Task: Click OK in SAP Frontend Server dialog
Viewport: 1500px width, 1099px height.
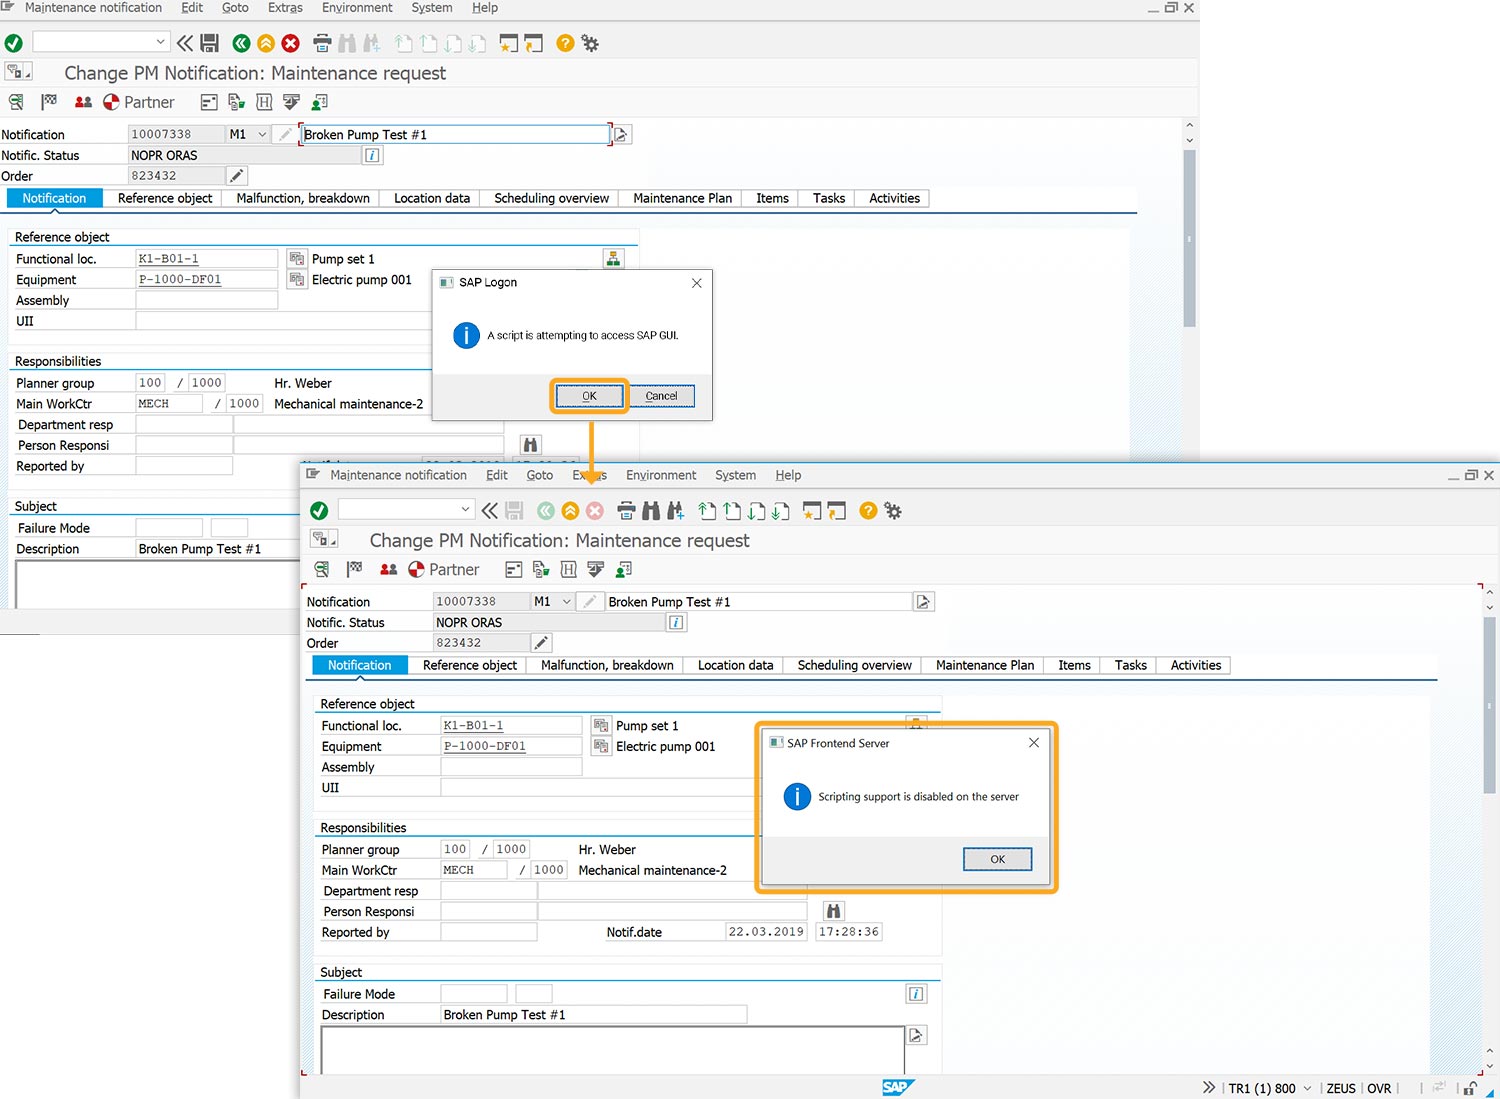Action: 997,859
